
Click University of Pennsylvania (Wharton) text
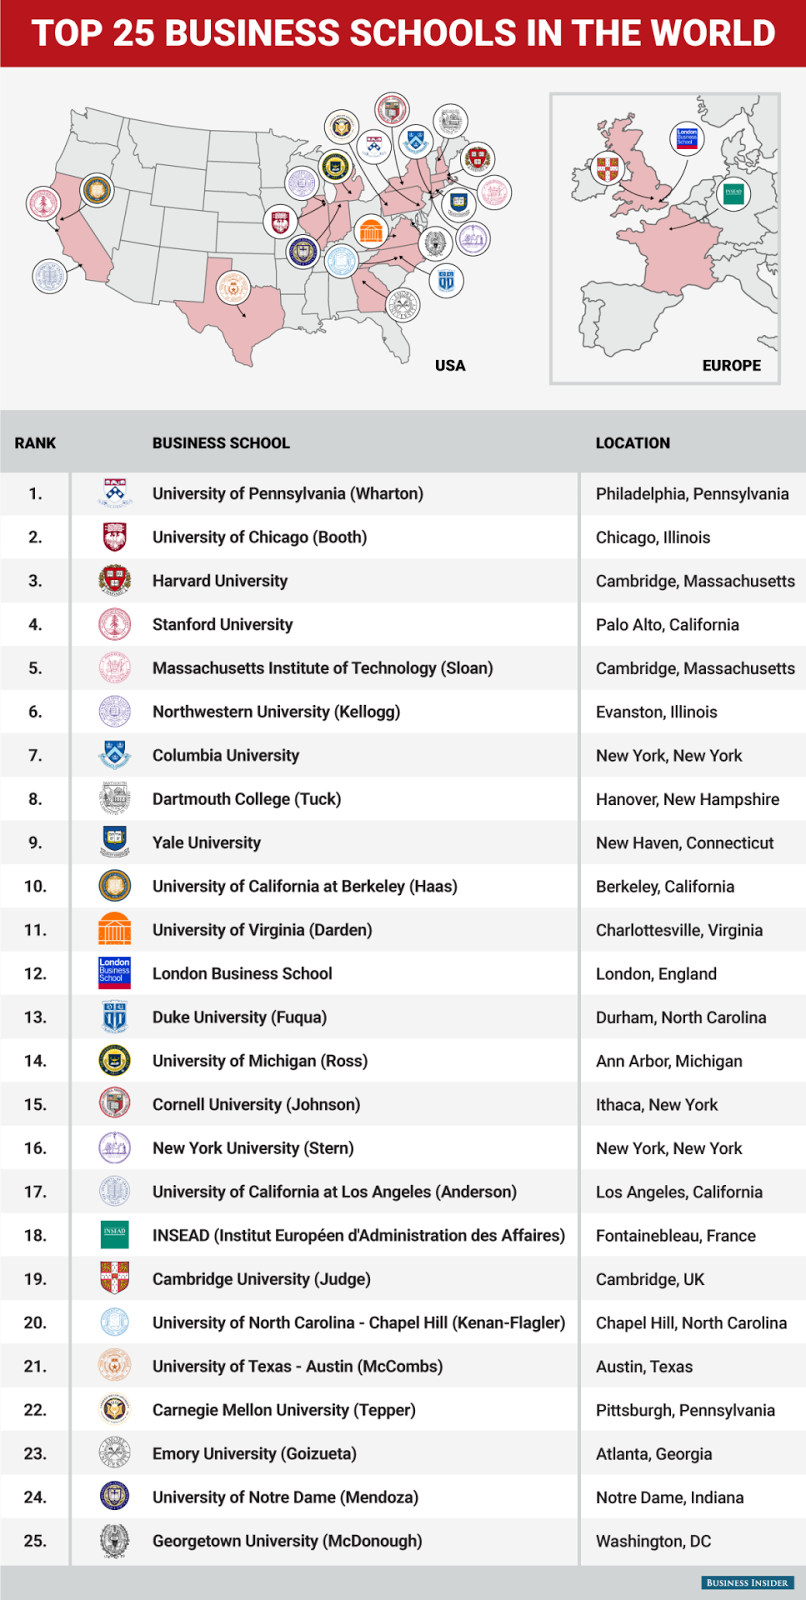pos(288,493)
